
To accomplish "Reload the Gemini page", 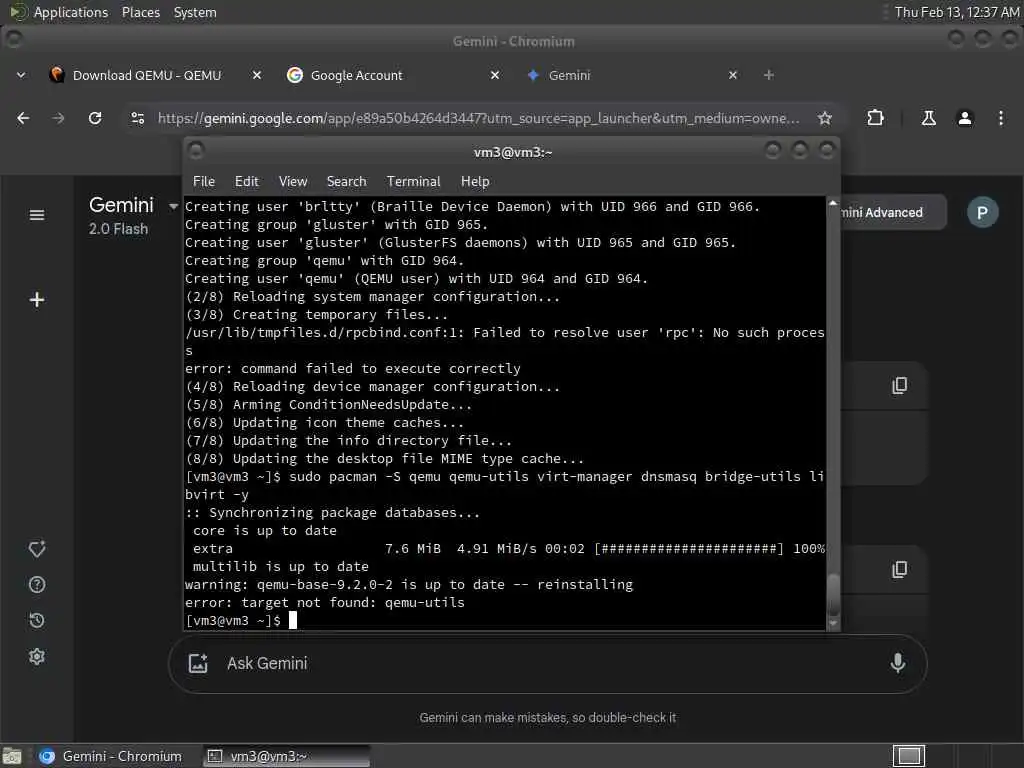I will 95,118.
